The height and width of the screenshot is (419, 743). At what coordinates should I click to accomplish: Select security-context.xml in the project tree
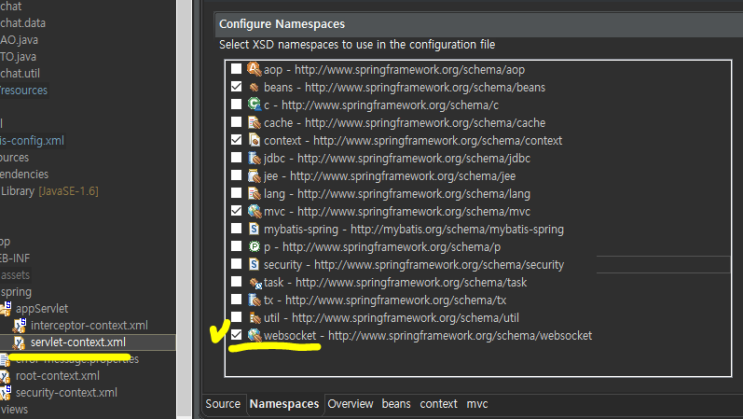click(x=66, y=392)
